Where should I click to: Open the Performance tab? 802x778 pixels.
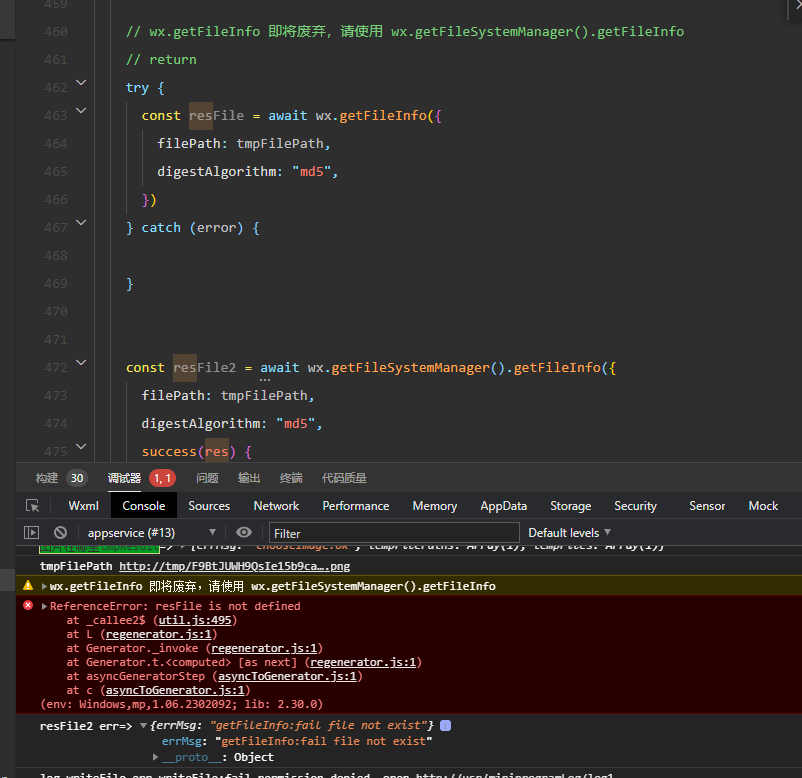click(x=355, y=506)
